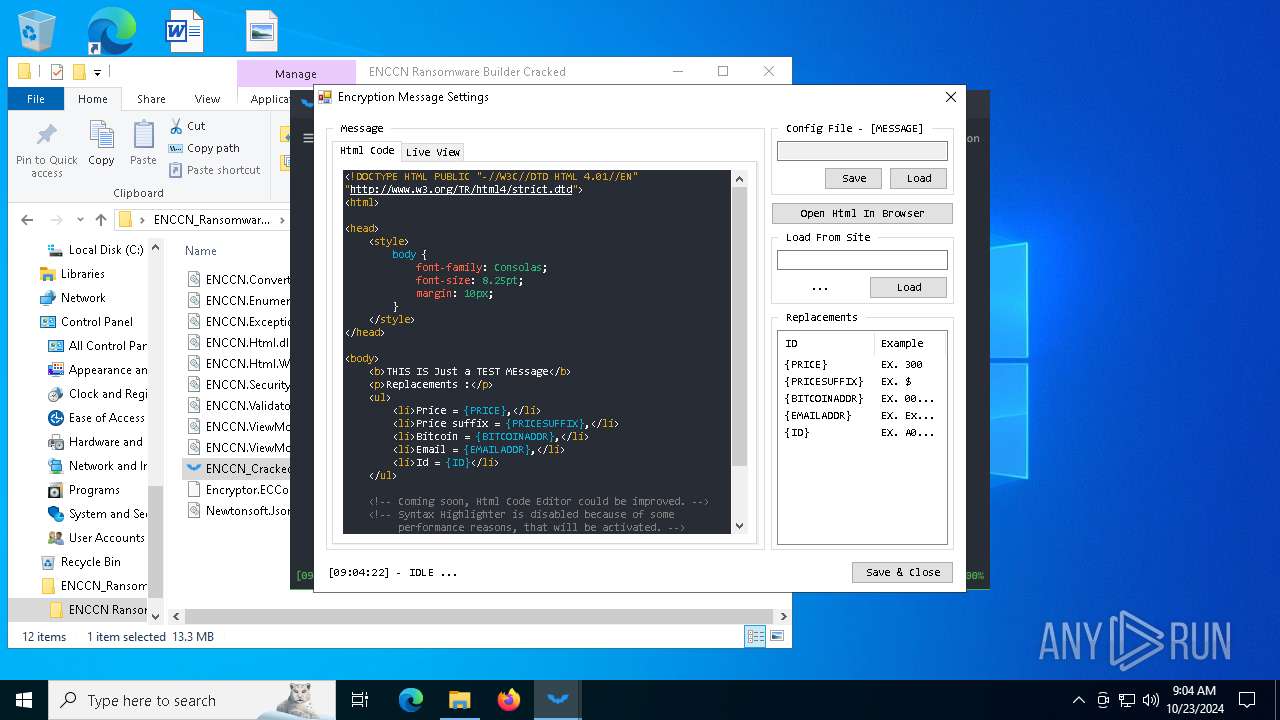The height and width of the screenshot is (720, 1280).
Task: Select {EMAILADDR} row in Replacements list
Action: [861, 415]
